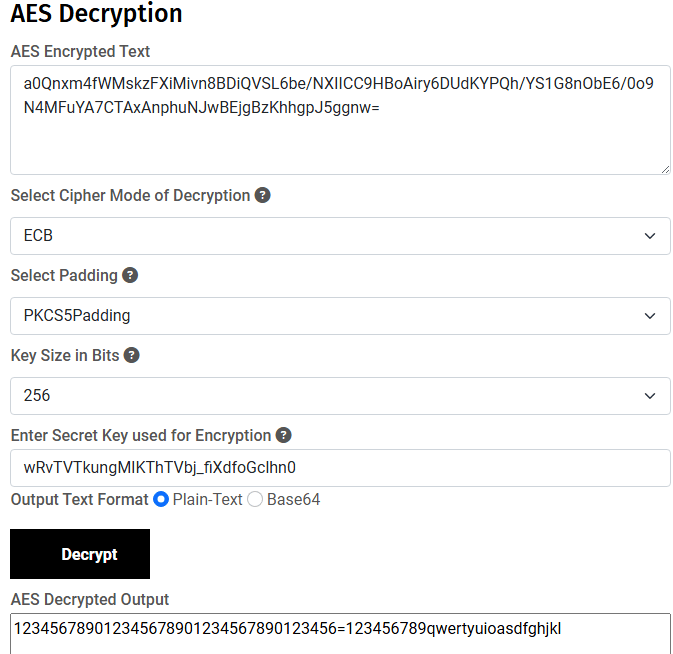Focus the AES Encrypted Text area
673x654 pixels.
pyautogui.click(x=340, y=120)
